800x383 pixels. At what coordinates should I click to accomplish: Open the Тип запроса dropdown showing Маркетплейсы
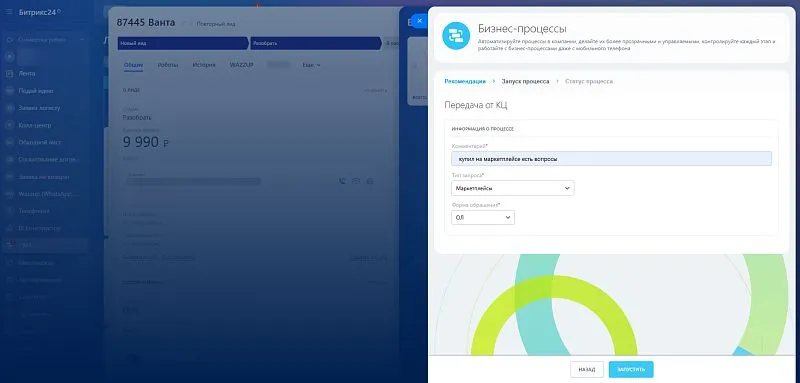[x=513, y=188]
